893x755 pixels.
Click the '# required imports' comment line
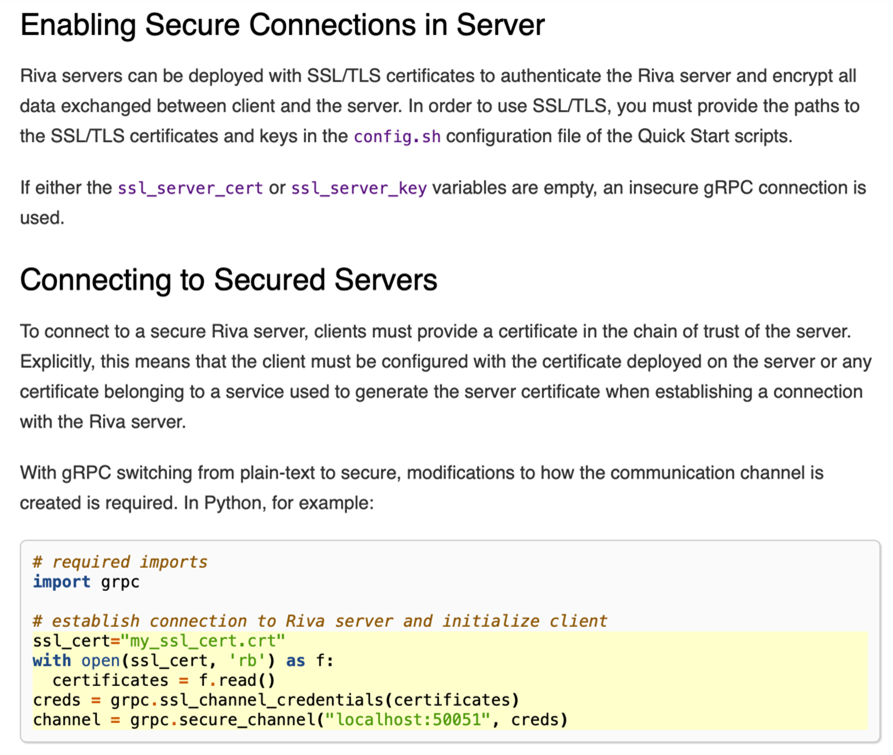[x=120, y=562]
